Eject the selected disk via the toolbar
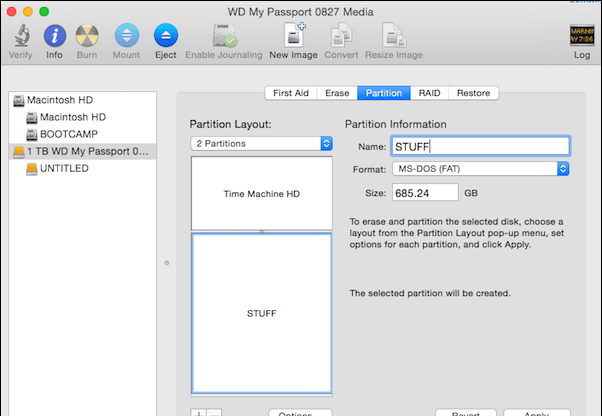Image resolution: width=602 pixels, height=416 pixels. pos(166,35)
